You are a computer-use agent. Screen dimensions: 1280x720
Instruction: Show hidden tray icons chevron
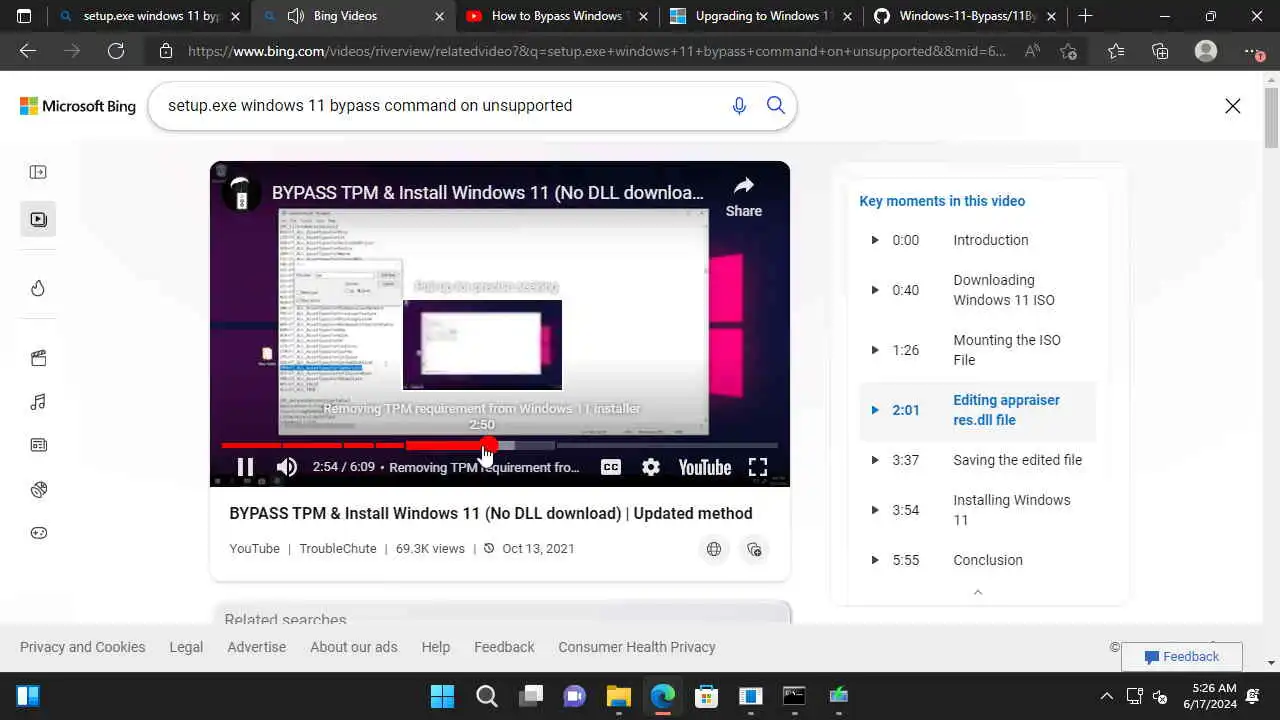[1106, 696]
